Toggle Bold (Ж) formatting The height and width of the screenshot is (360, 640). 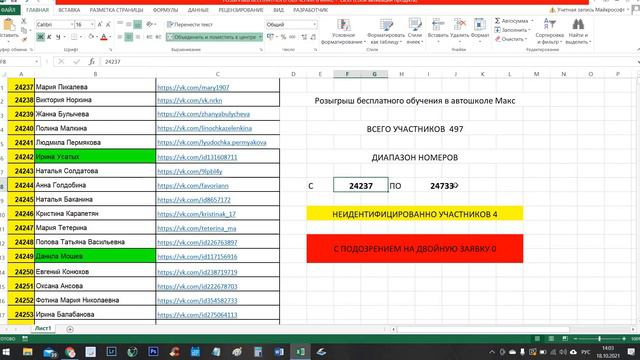pyautogui.click(x=40, y=37)
